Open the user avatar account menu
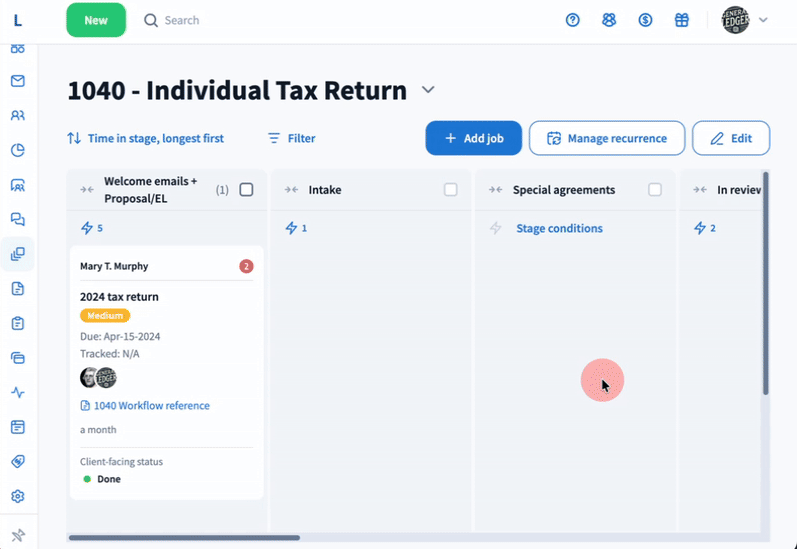This screenshot has width=797, height=549. pos(745,20)
